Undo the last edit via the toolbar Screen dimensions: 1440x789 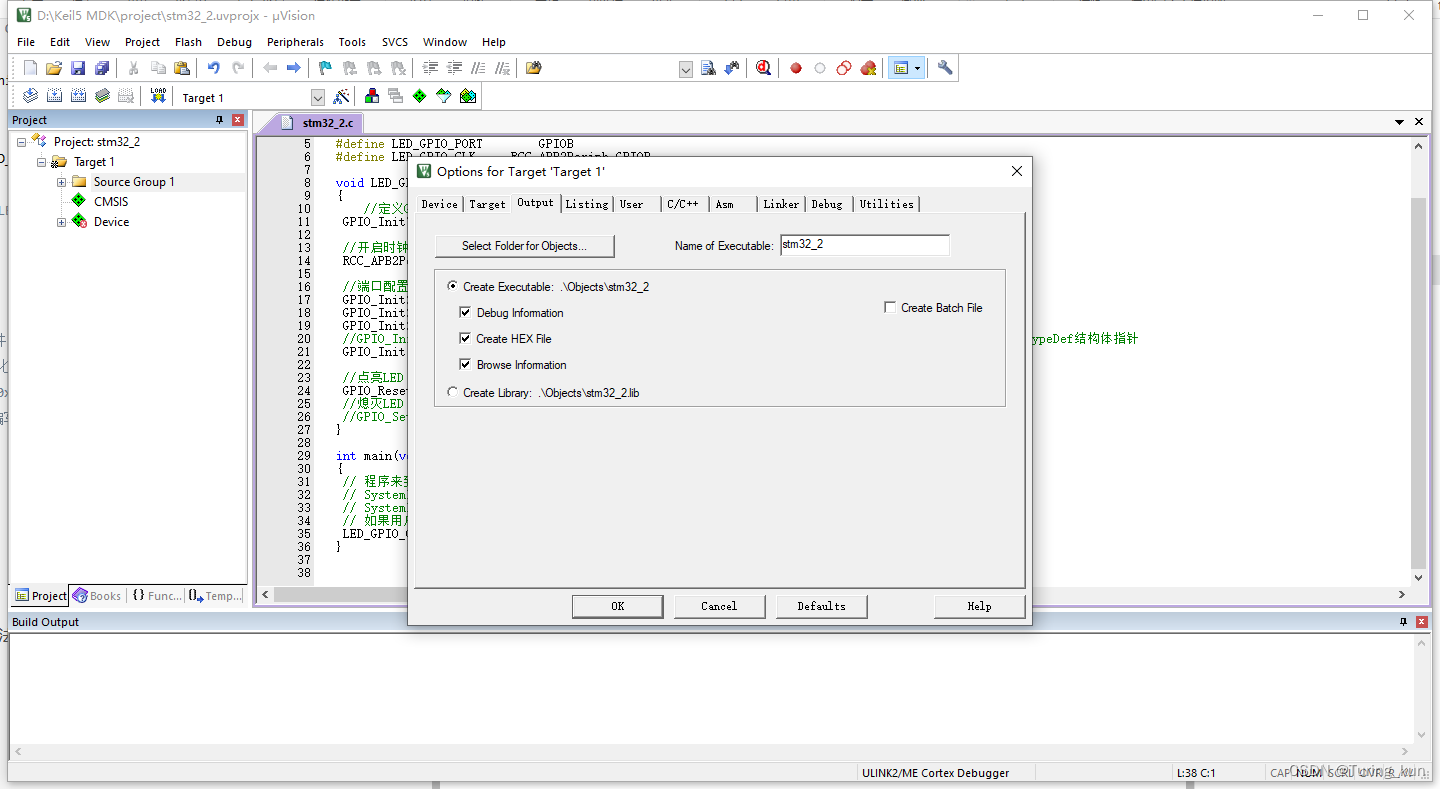tap(213, 68)
